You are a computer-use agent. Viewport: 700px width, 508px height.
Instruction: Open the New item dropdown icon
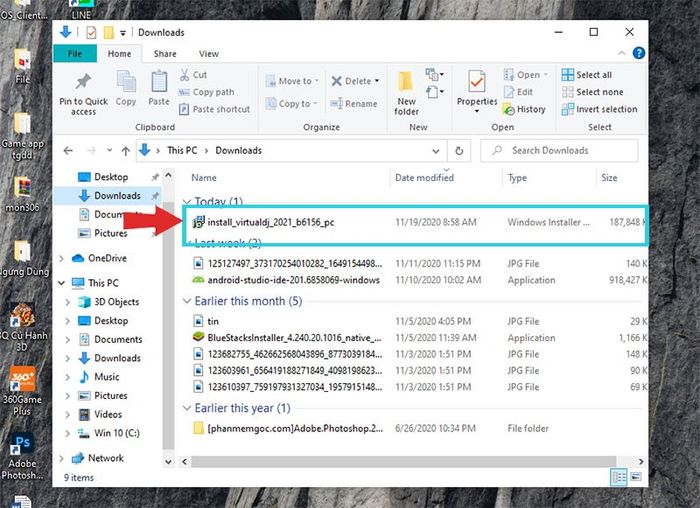(x=434, y=74)
